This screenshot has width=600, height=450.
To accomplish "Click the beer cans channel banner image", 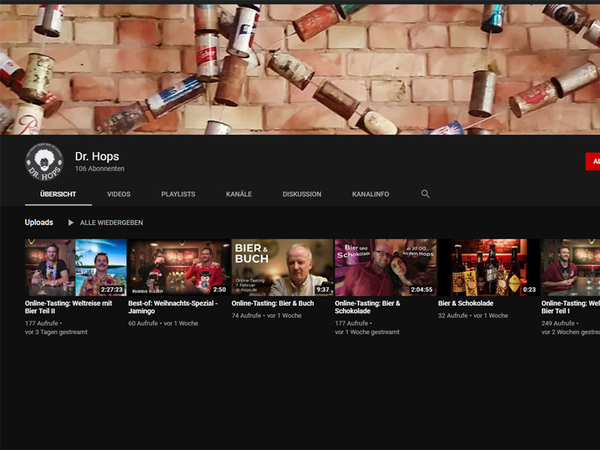I will click(x=300, y=69).
